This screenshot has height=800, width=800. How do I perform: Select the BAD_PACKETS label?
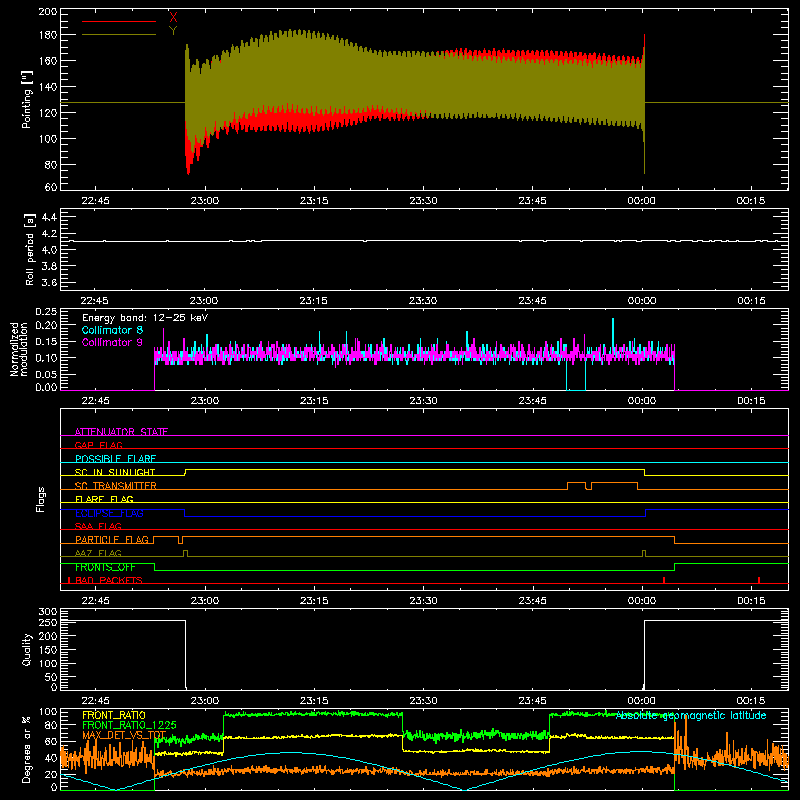pyautogui.click(x=109, y=580)
